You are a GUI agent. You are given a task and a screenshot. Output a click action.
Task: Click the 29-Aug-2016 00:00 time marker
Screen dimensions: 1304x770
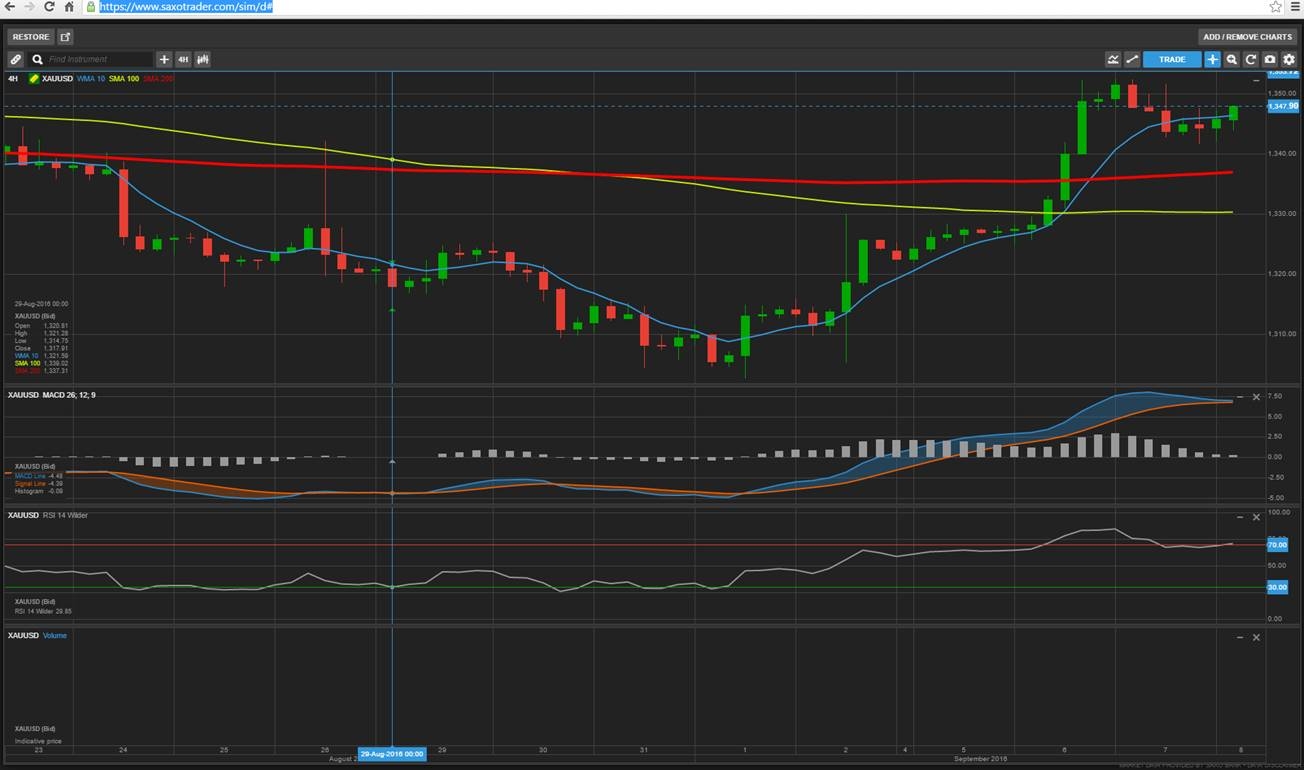click(392, 754)
